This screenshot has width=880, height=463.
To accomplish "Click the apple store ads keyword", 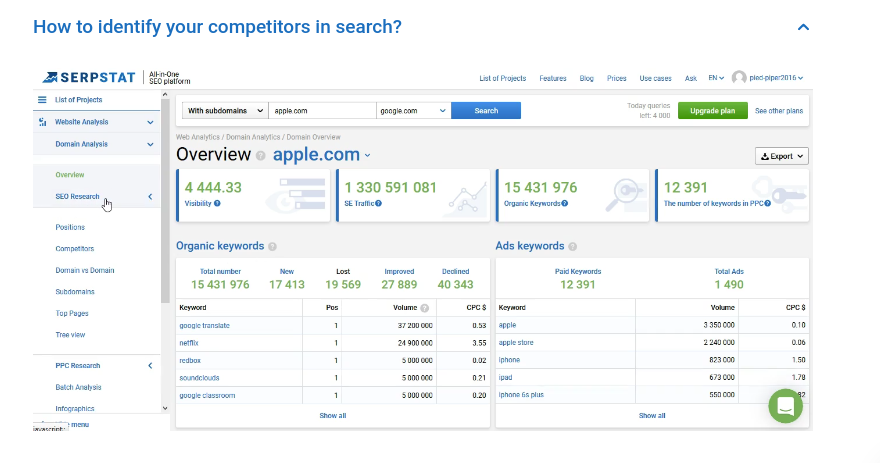I will click(516, 342).
